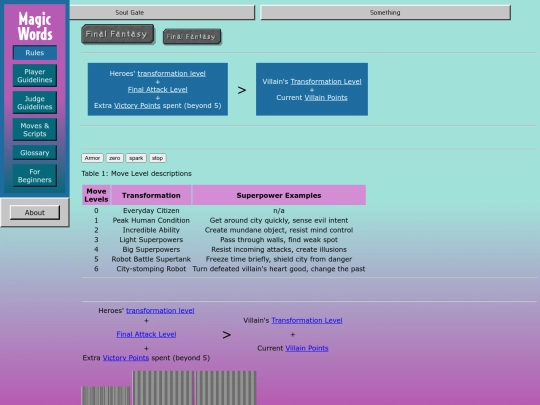This screenshot has height=405, width=540.
Task: Follow Villain Points link at bottom
Action: coord(307,348)
